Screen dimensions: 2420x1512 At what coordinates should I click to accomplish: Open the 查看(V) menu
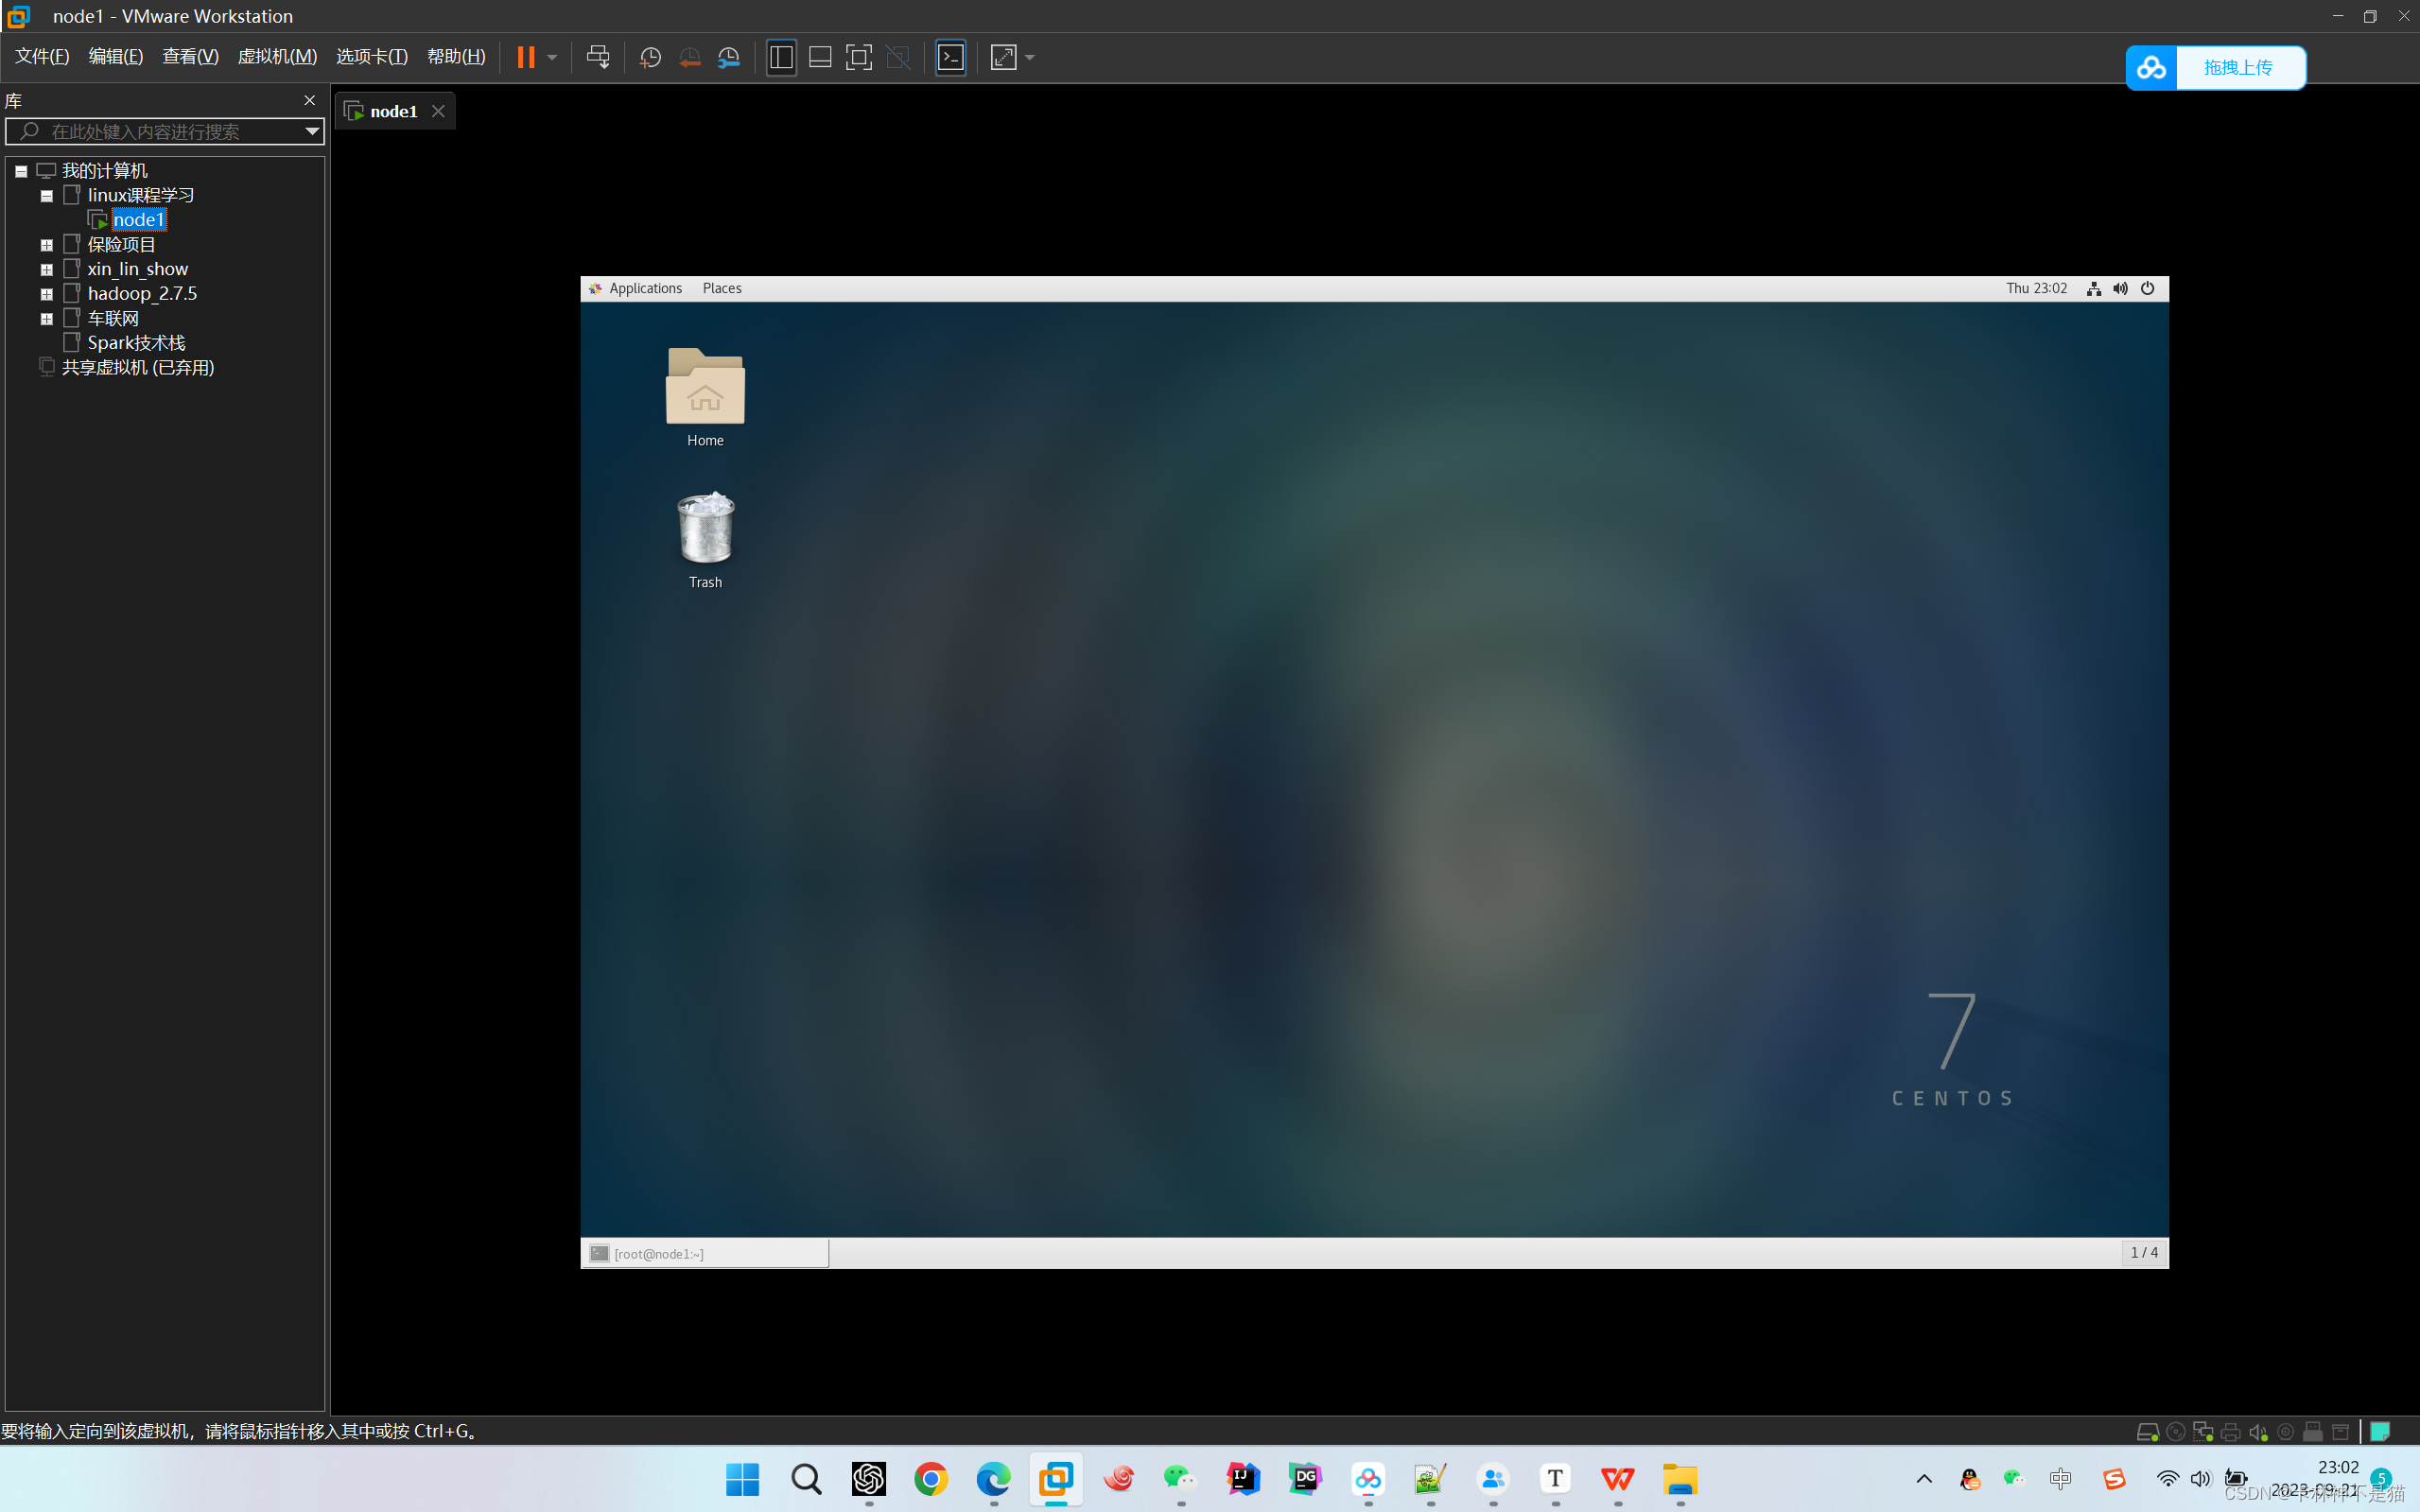pos(190,56)
